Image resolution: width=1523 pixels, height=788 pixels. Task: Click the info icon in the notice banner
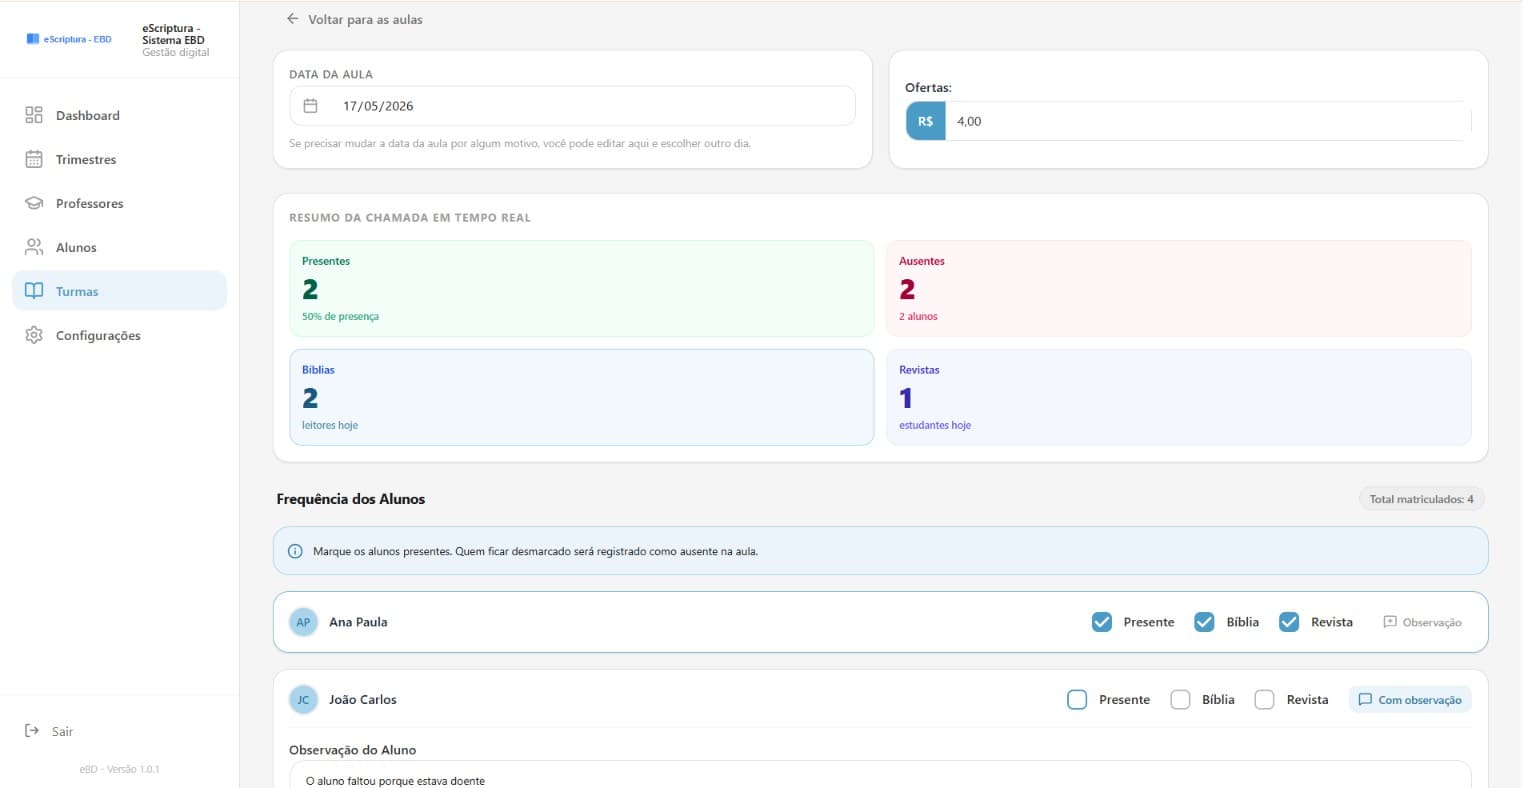295,551
